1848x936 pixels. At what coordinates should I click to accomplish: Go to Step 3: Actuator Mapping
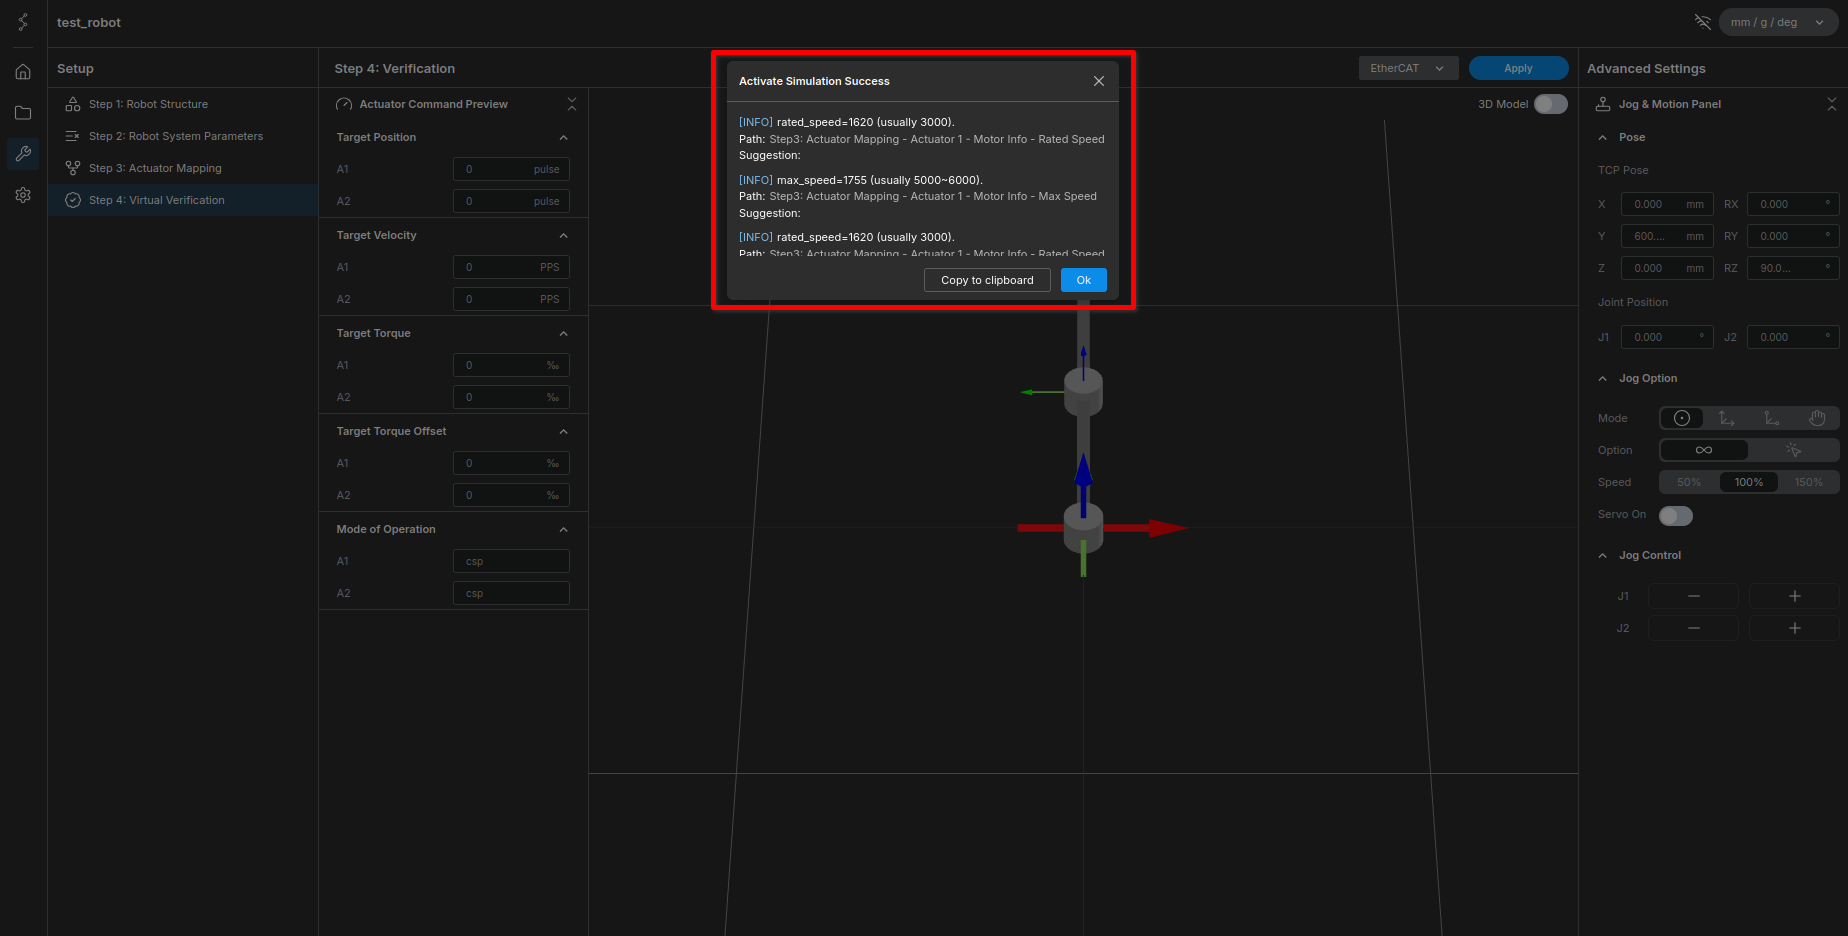155,168
